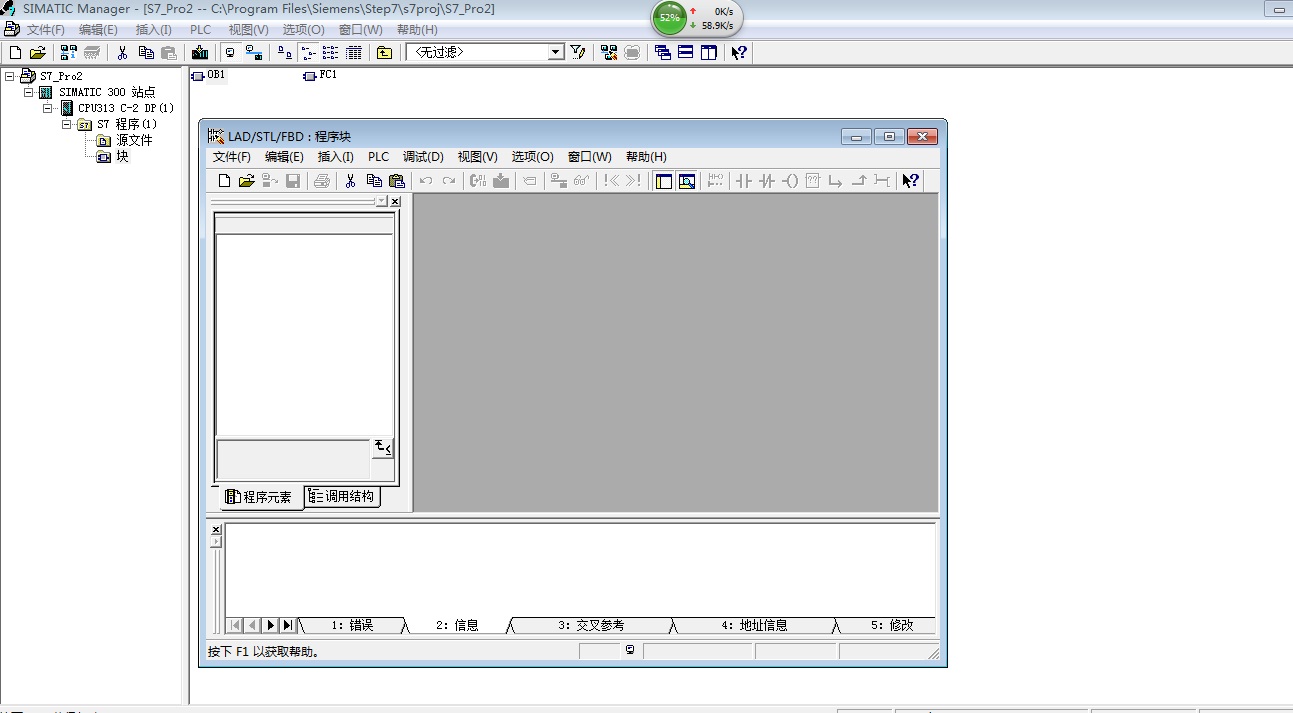Open the OB1 block
Image resolution: width=1293 pixels, height=713 pixels.
(x=208, y=75)
